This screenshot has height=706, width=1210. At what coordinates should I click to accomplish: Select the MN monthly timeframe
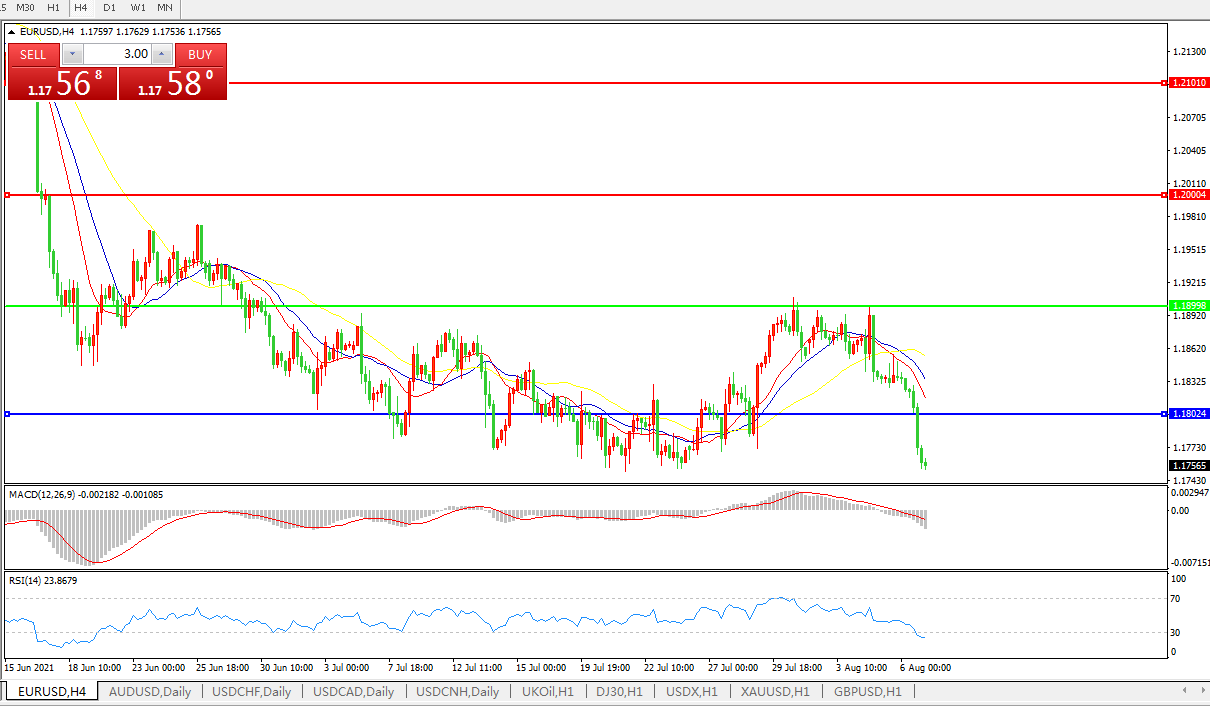pos(165,7)
